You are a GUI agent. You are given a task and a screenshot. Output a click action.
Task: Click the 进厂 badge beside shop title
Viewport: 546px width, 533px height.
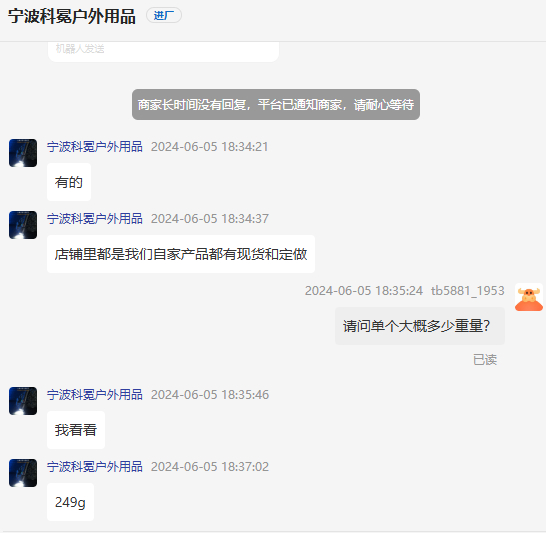164,15
